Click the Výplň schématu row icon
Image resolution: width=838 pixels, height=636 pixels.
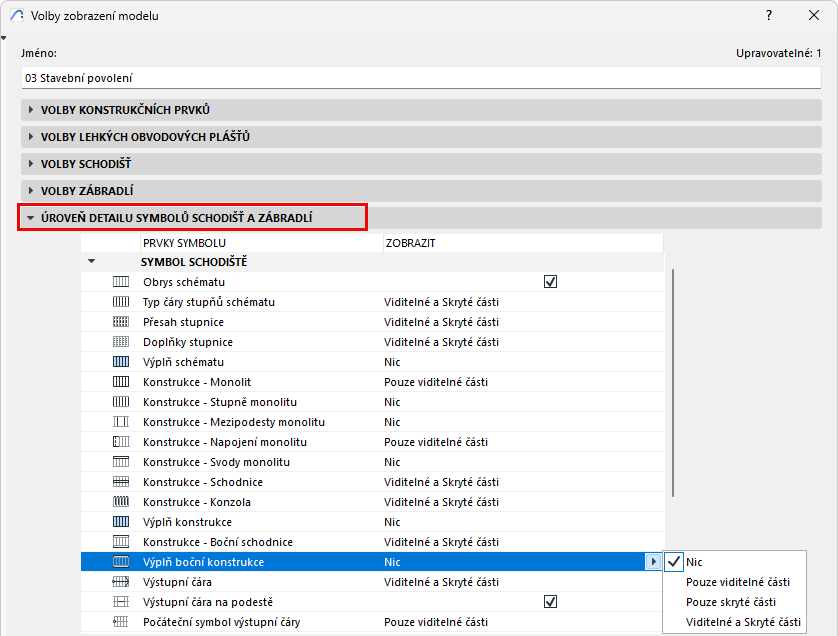pos(121,362)
